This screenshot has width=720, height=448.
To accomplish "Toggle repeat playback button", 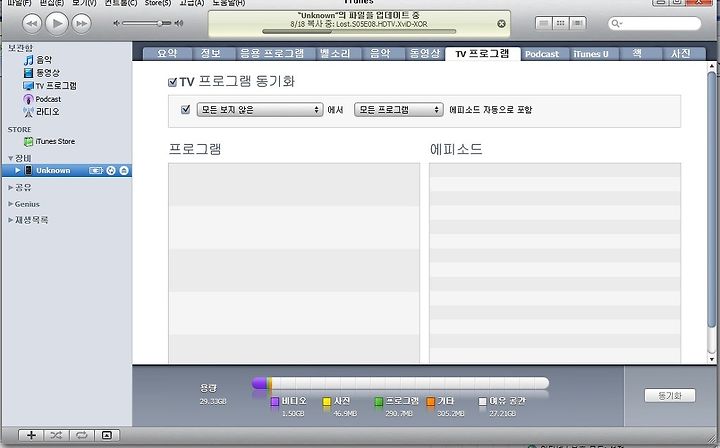I will click(x=81, y=435).
